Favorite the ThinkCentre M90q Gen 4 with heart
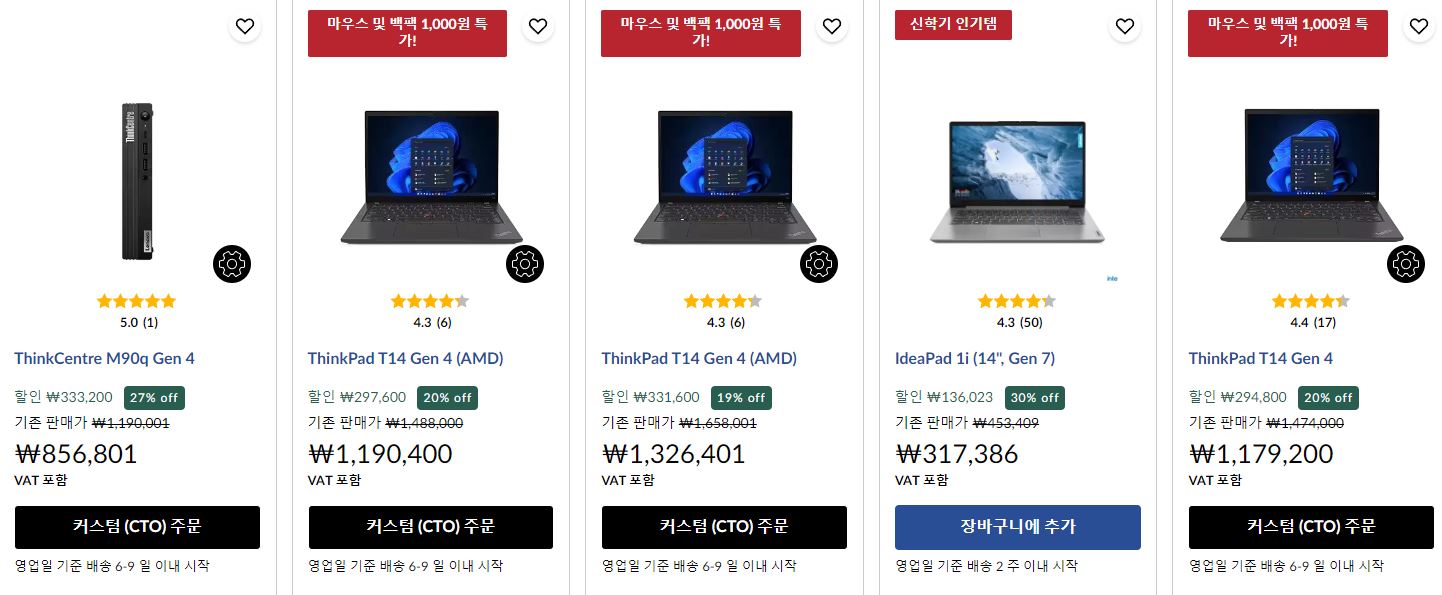This screenshot has height=595, width=1442. pyautogui.click(x=245, y=26)
